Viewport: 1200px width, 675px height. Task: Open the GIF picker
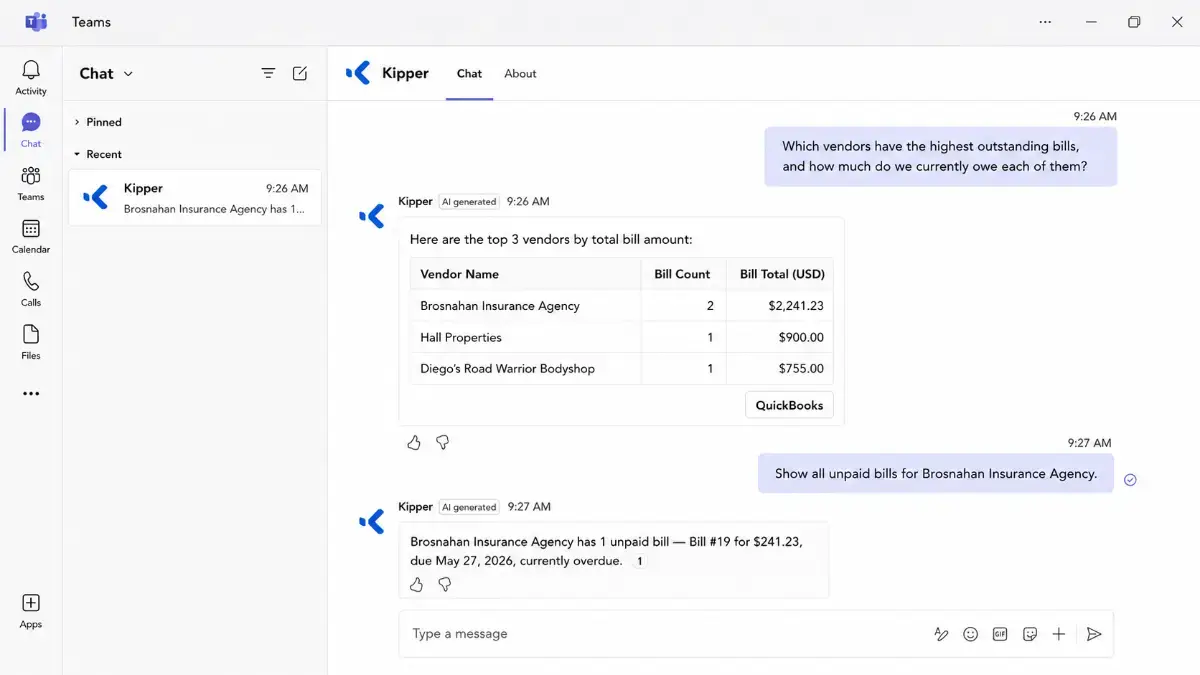pyautogui.click(x=1000, y=634)
